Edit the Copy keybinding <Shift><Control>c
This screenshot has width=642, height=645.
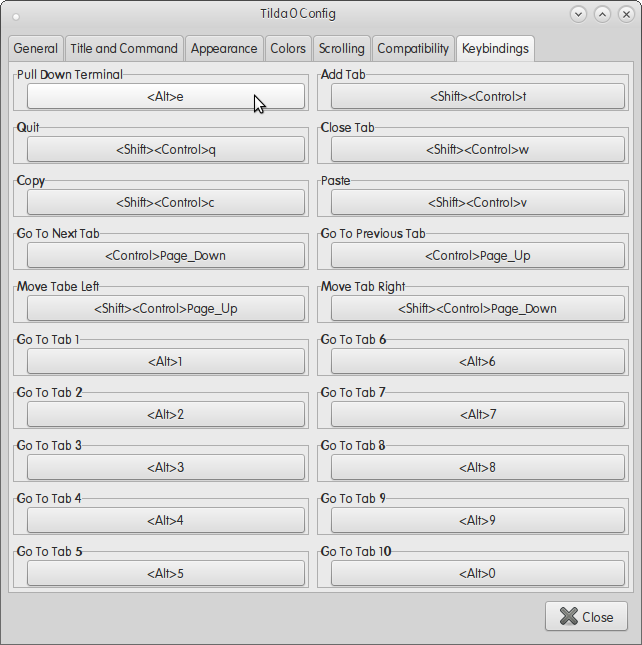pos(166,202)
